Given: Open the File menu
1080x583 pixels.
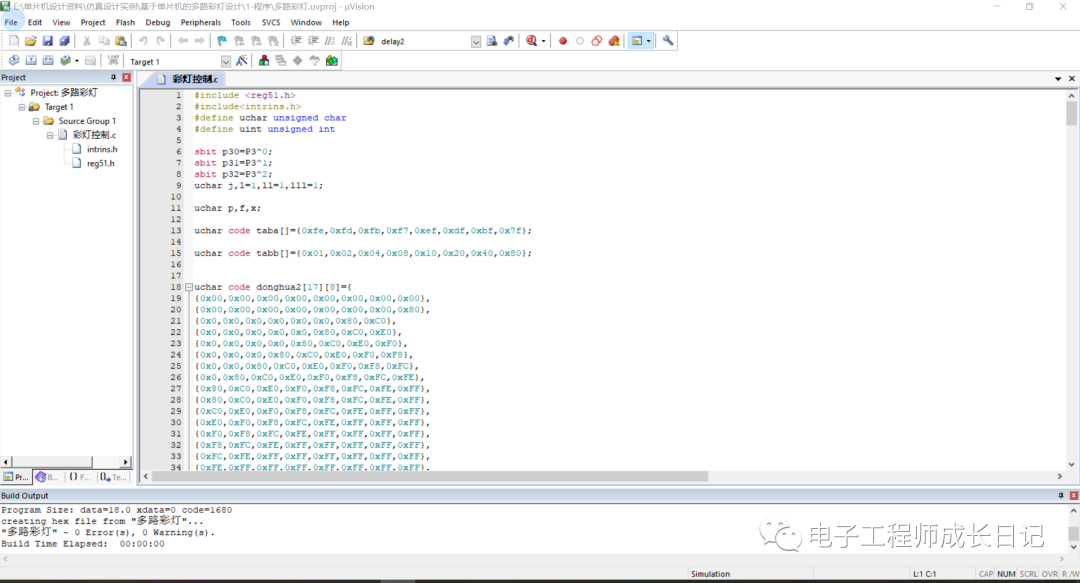Looking at the screenshot, I should [x=11, y=23].
